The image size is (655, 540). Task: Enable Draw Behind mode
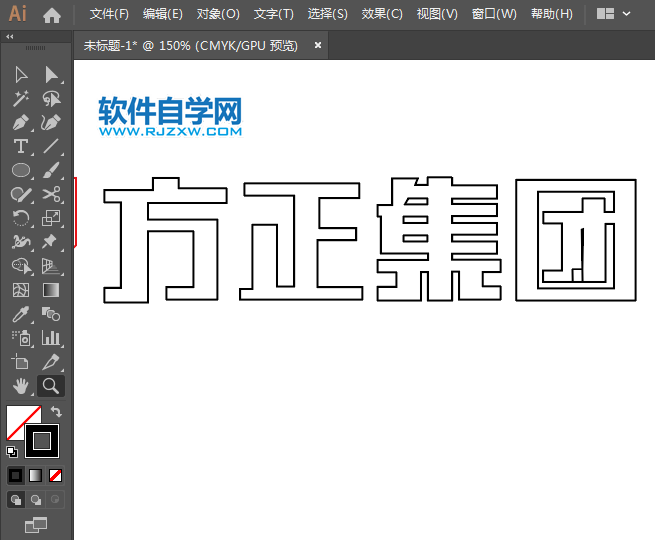click(x=36, y=499)
